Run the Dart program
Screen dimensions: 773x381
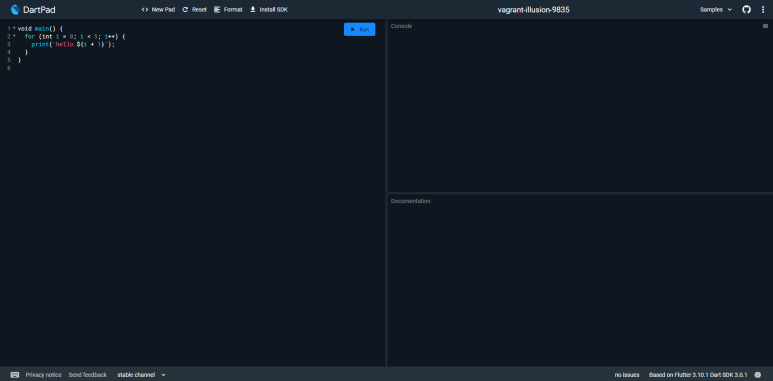[359, 30]
